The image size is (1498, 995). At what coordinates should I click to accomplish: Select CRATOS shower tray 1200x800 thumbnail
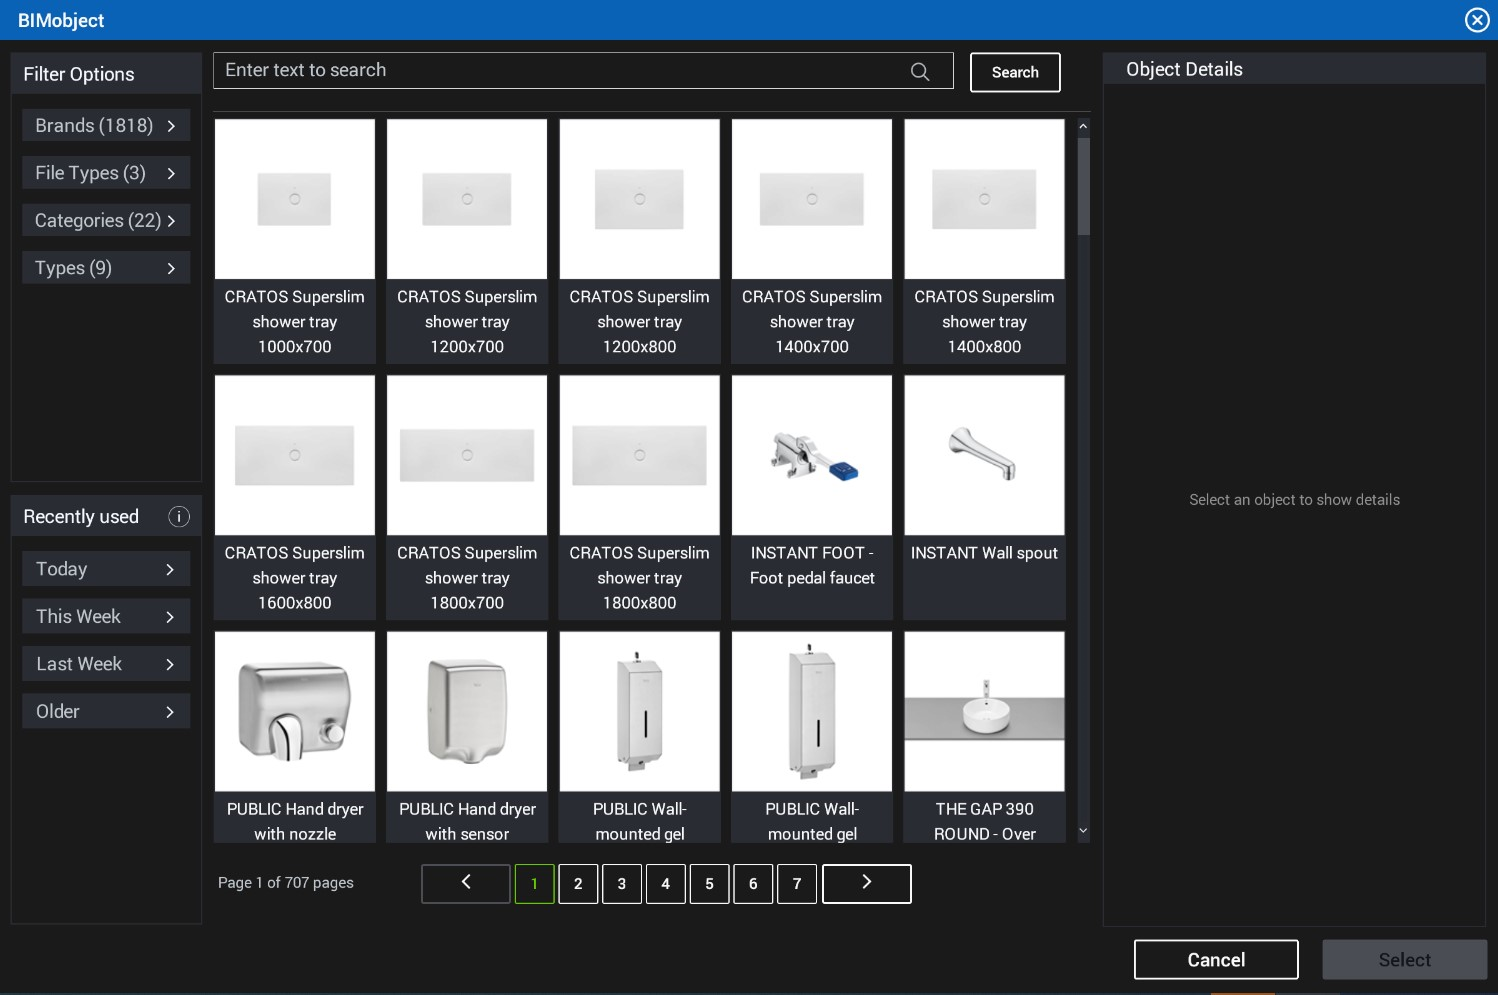coord(640,199)
